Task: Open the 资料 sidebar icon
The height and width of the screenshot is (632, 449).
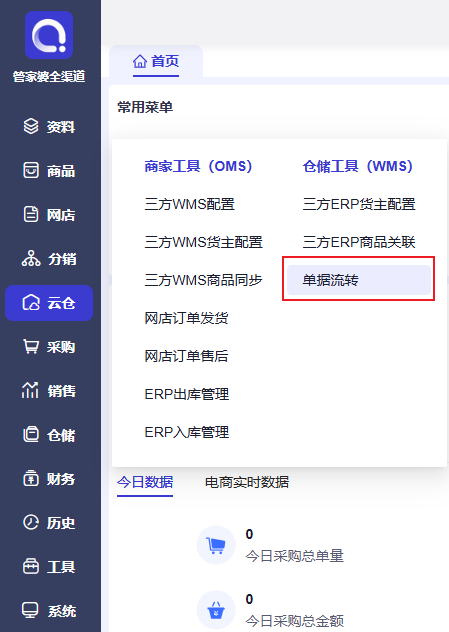Action: tap(31, 127)
